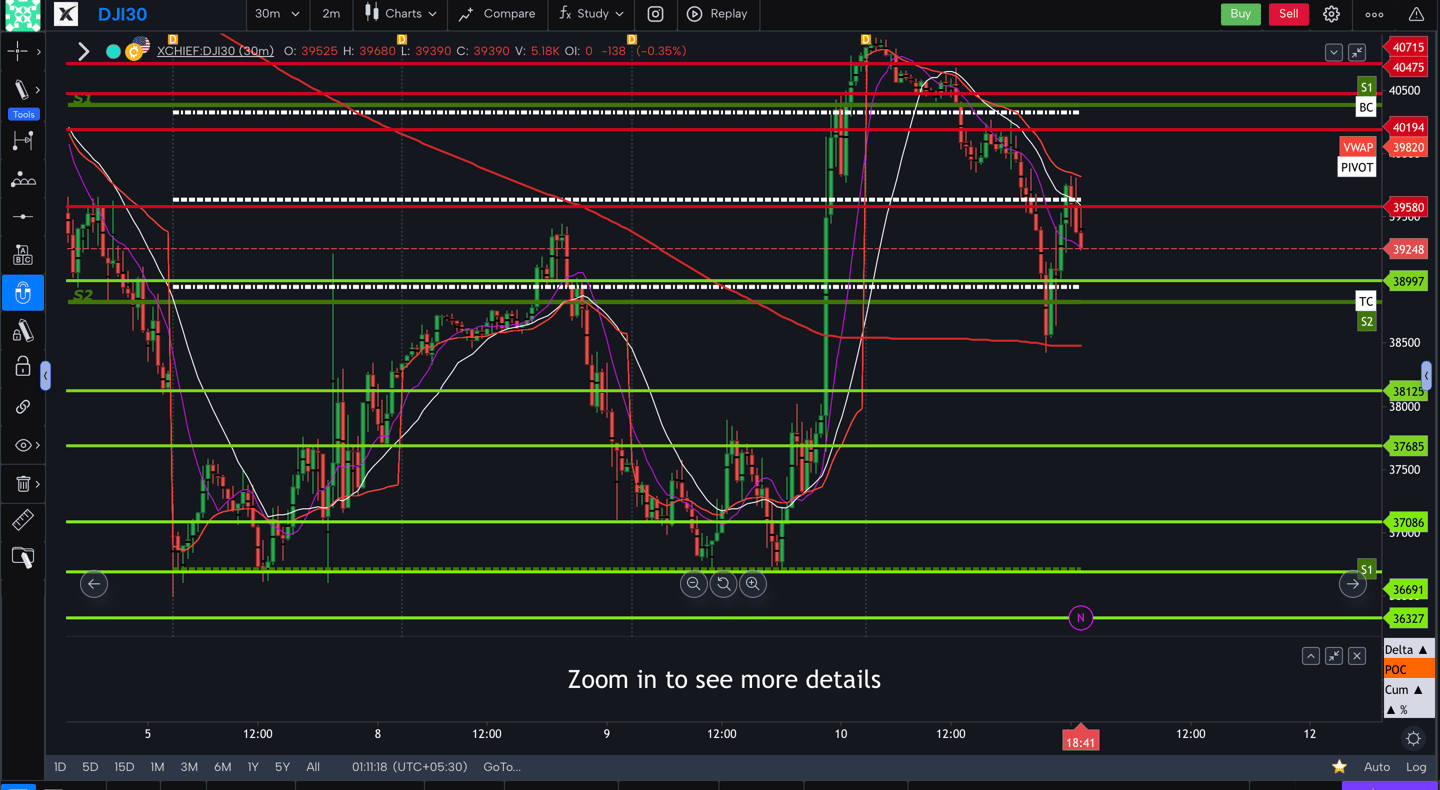Click the yellow star favorite icon

1339,767
